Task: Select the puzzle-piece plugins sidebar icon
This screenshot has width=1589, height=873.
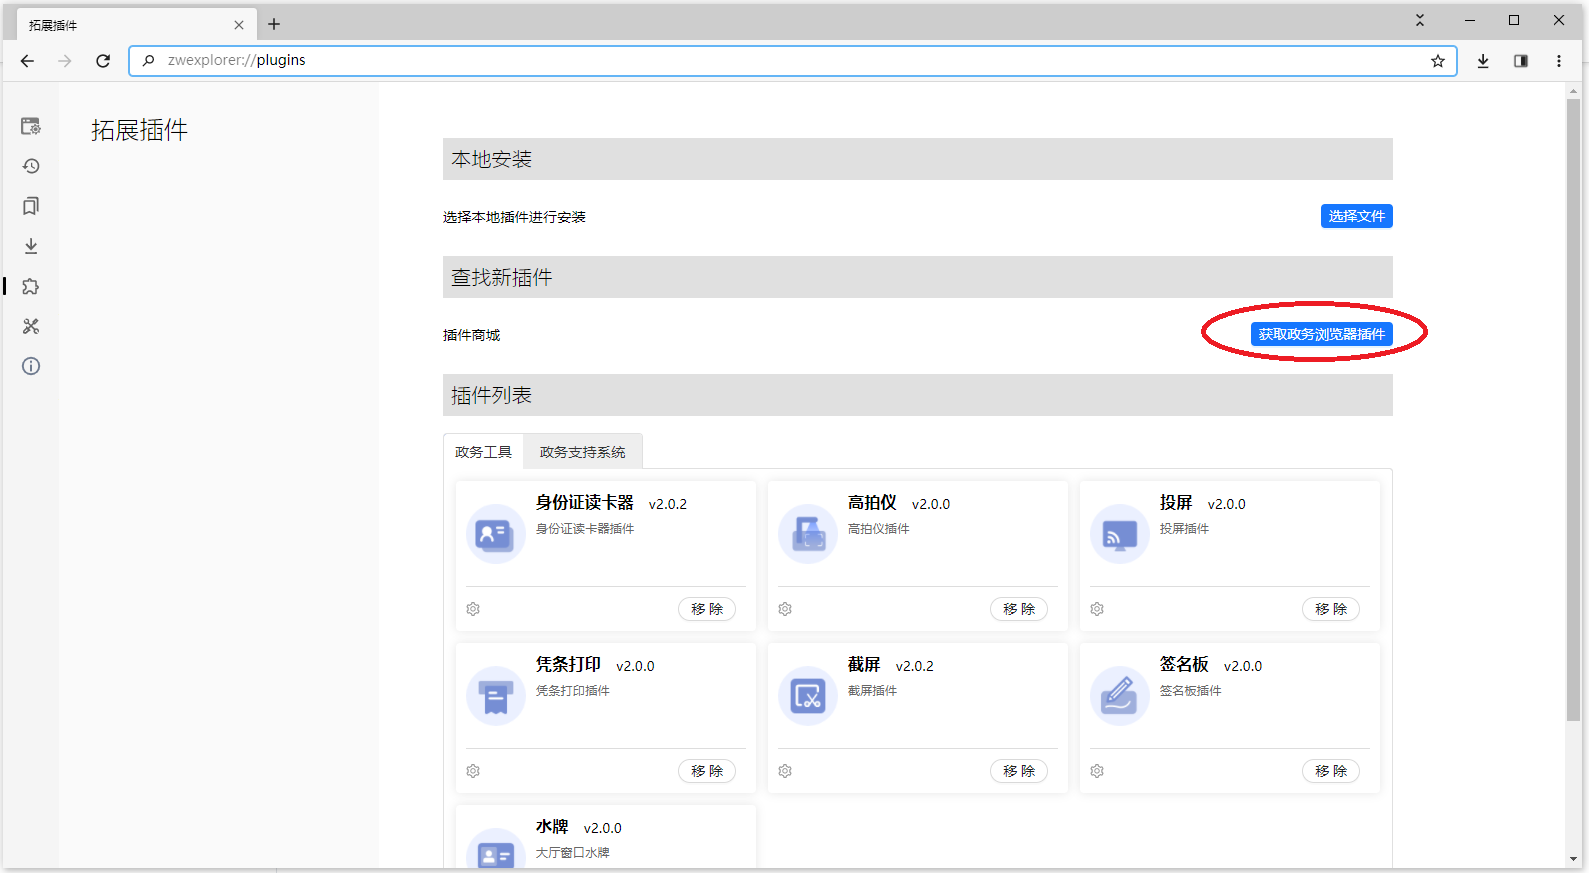Action: (x=31, y=287)
